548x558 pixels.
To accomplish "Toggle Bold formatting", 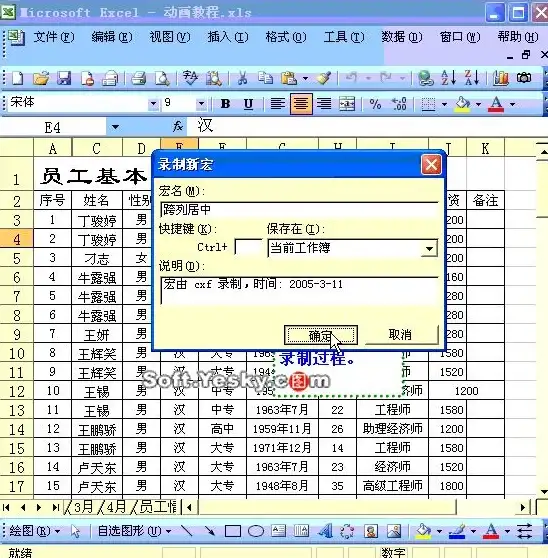I will tap(225, 104).
